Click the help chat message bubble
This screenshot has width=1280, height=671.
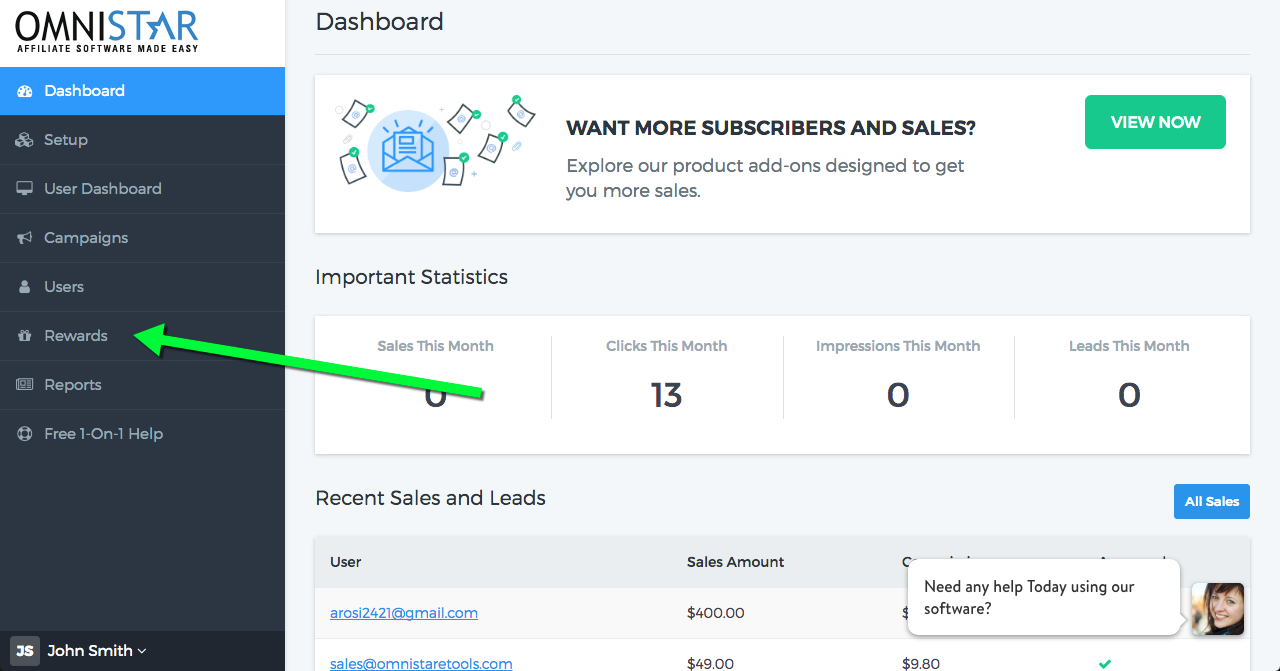[1044, 597]
